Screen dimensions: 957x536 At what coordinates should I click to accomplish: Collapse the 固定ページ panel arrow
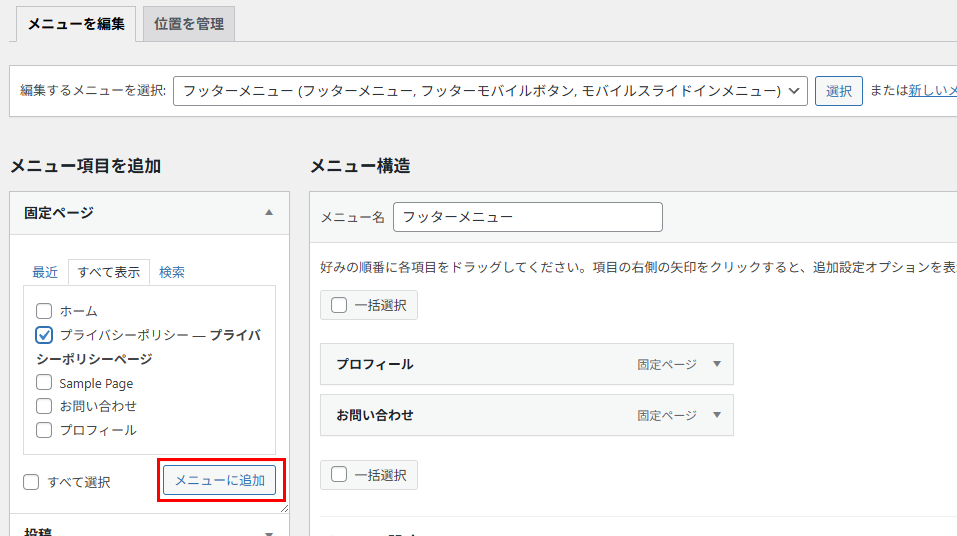click(x=268, y=213)
